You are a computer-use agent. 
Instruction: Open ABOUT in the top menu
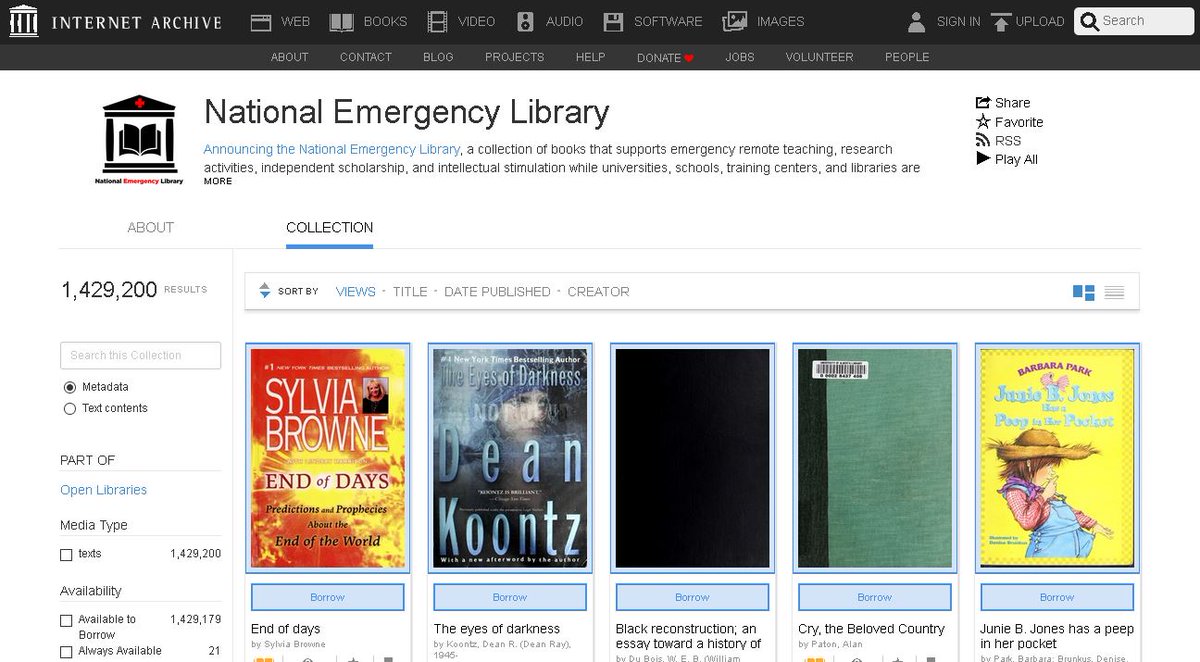[290, 57]
